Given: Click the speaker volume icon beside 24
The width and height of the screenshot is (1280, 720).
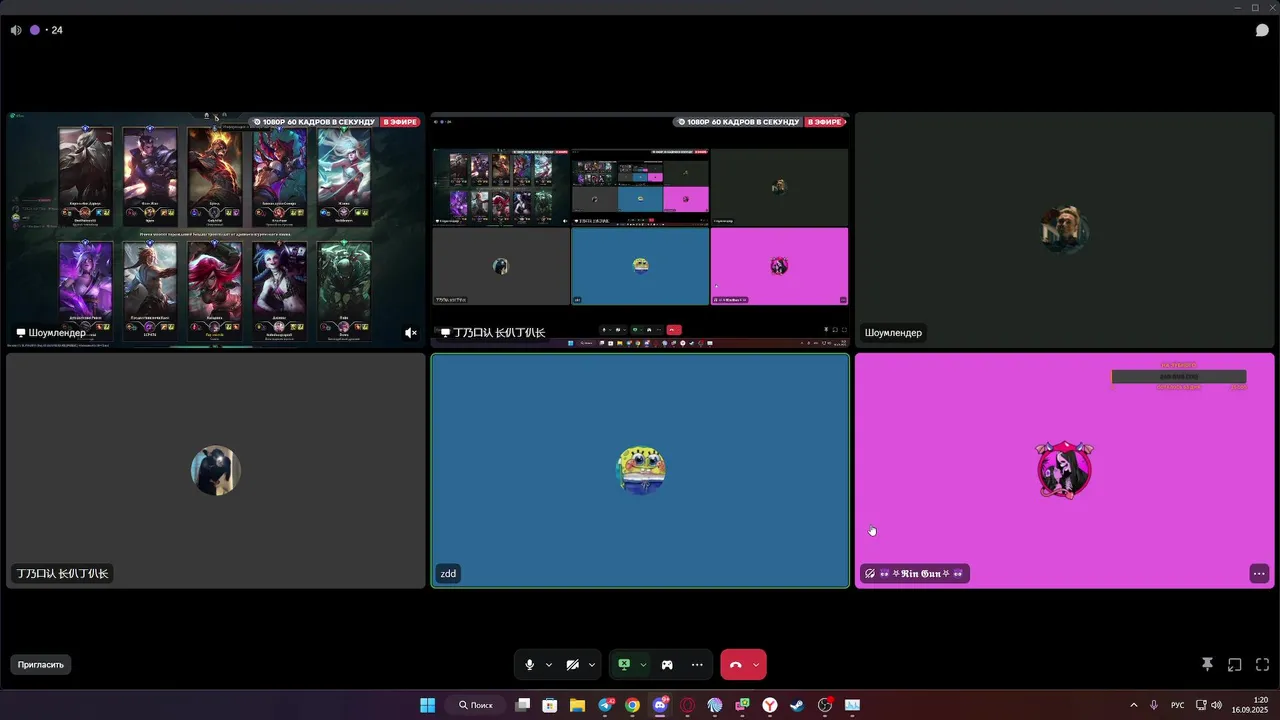Looking at the screenshot, I should point(16,30).
